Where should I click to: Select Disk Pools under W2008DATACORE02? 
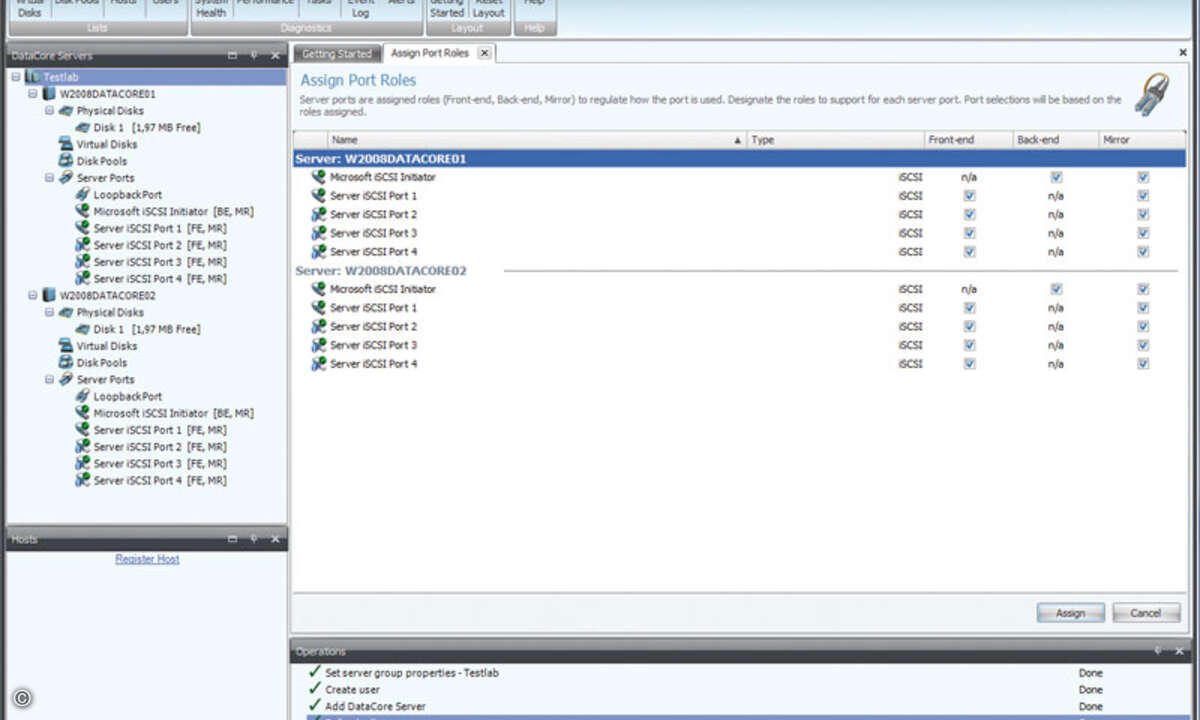102,363
